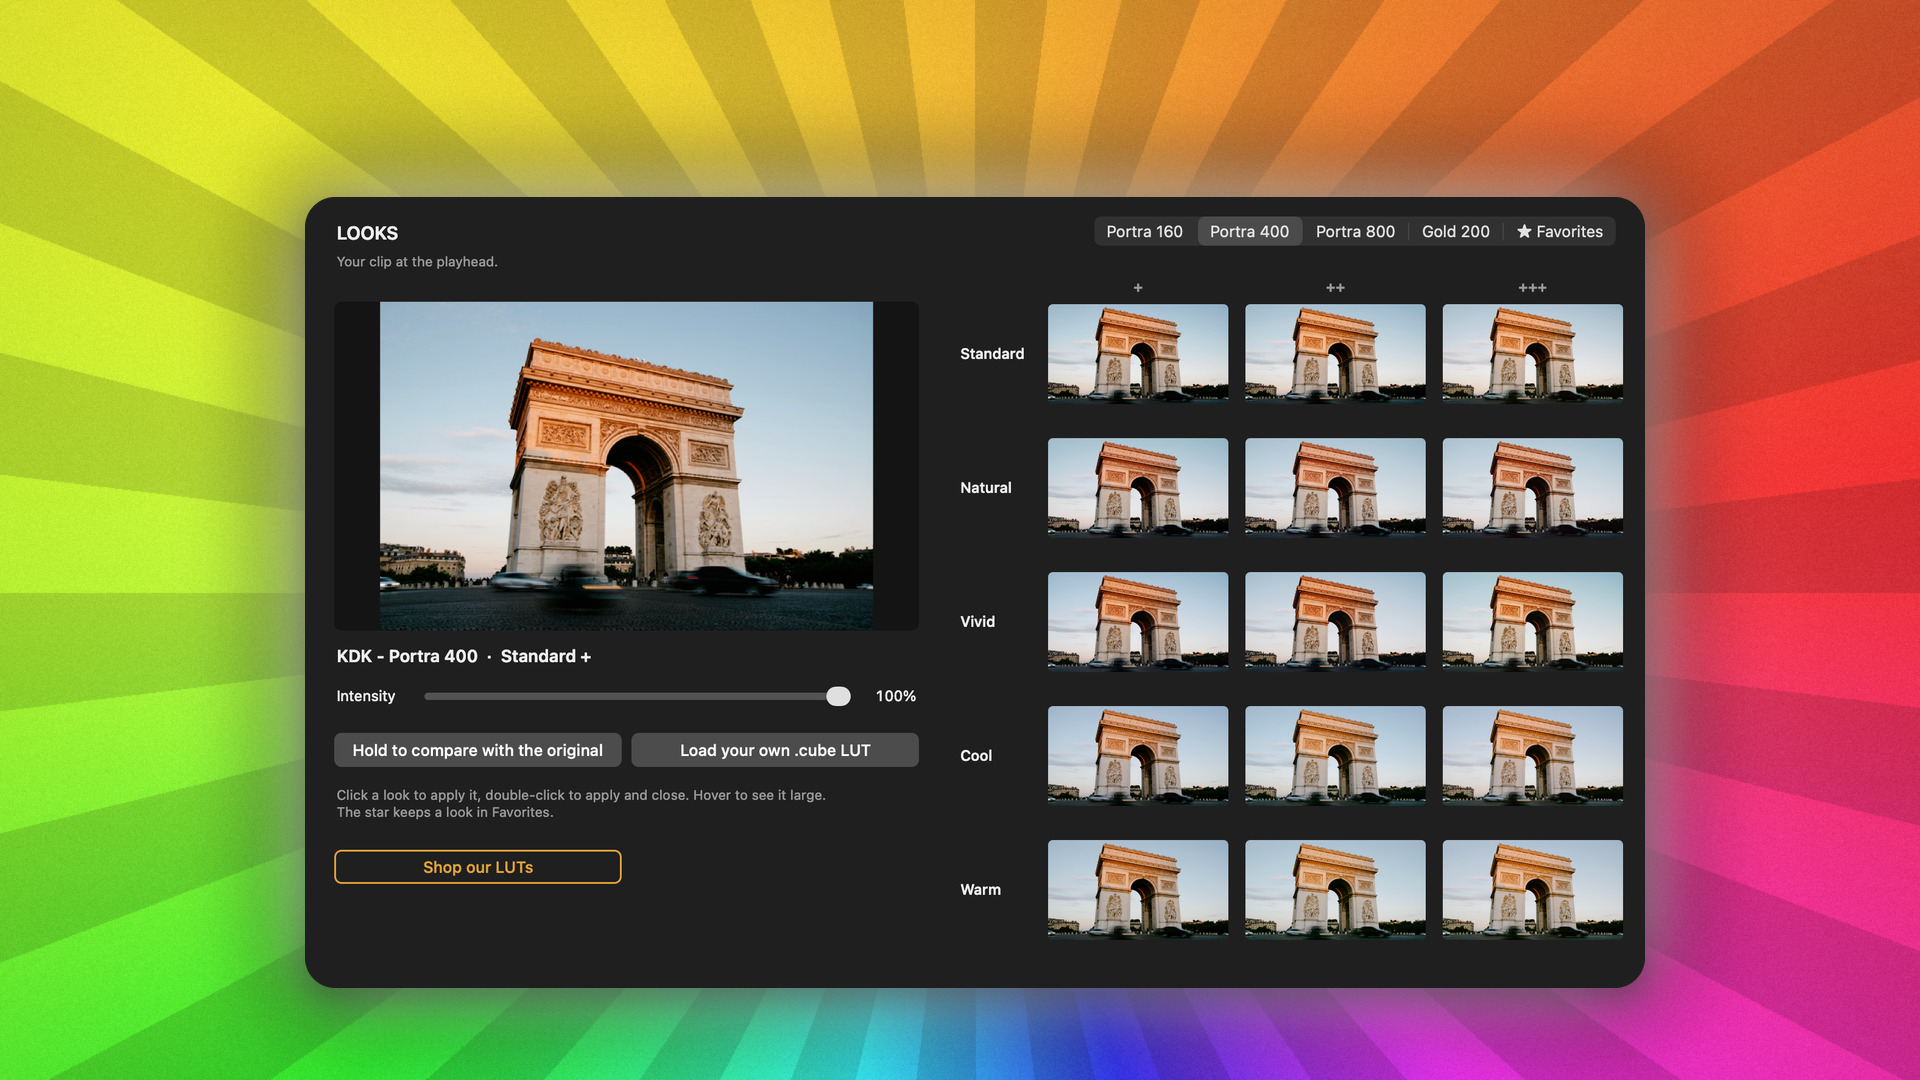Click the Warm row label
The height and width of the screenshot is (1080, 1920).
(980, 890)
